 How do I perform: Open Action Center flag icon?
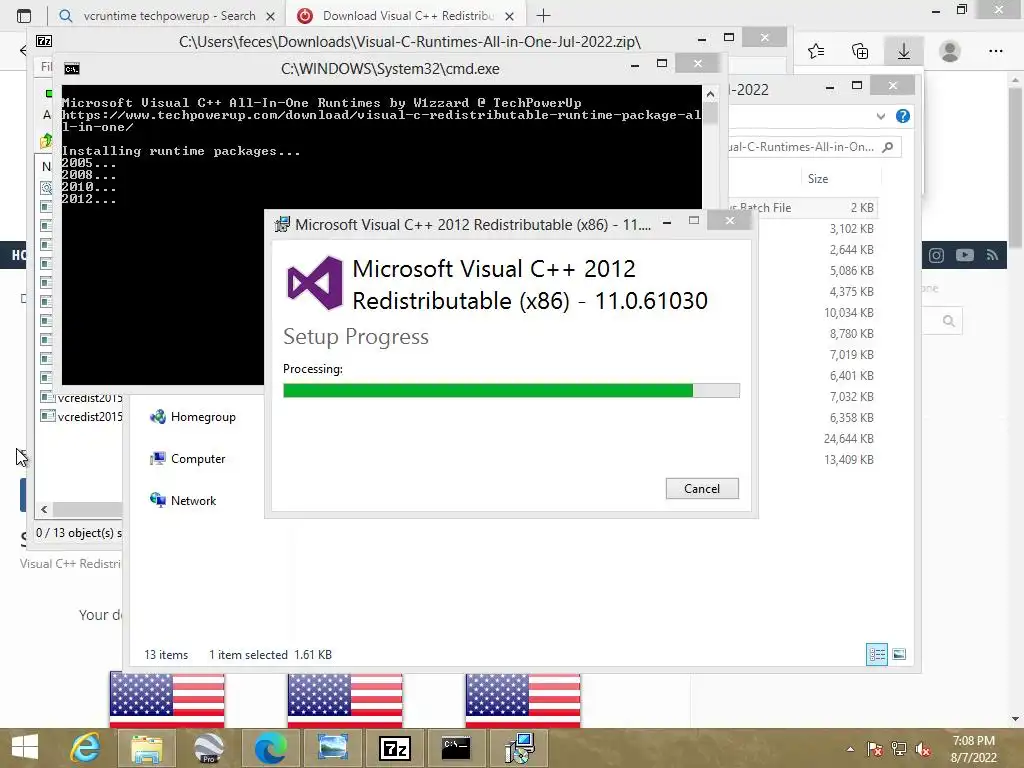click(874, 749)
